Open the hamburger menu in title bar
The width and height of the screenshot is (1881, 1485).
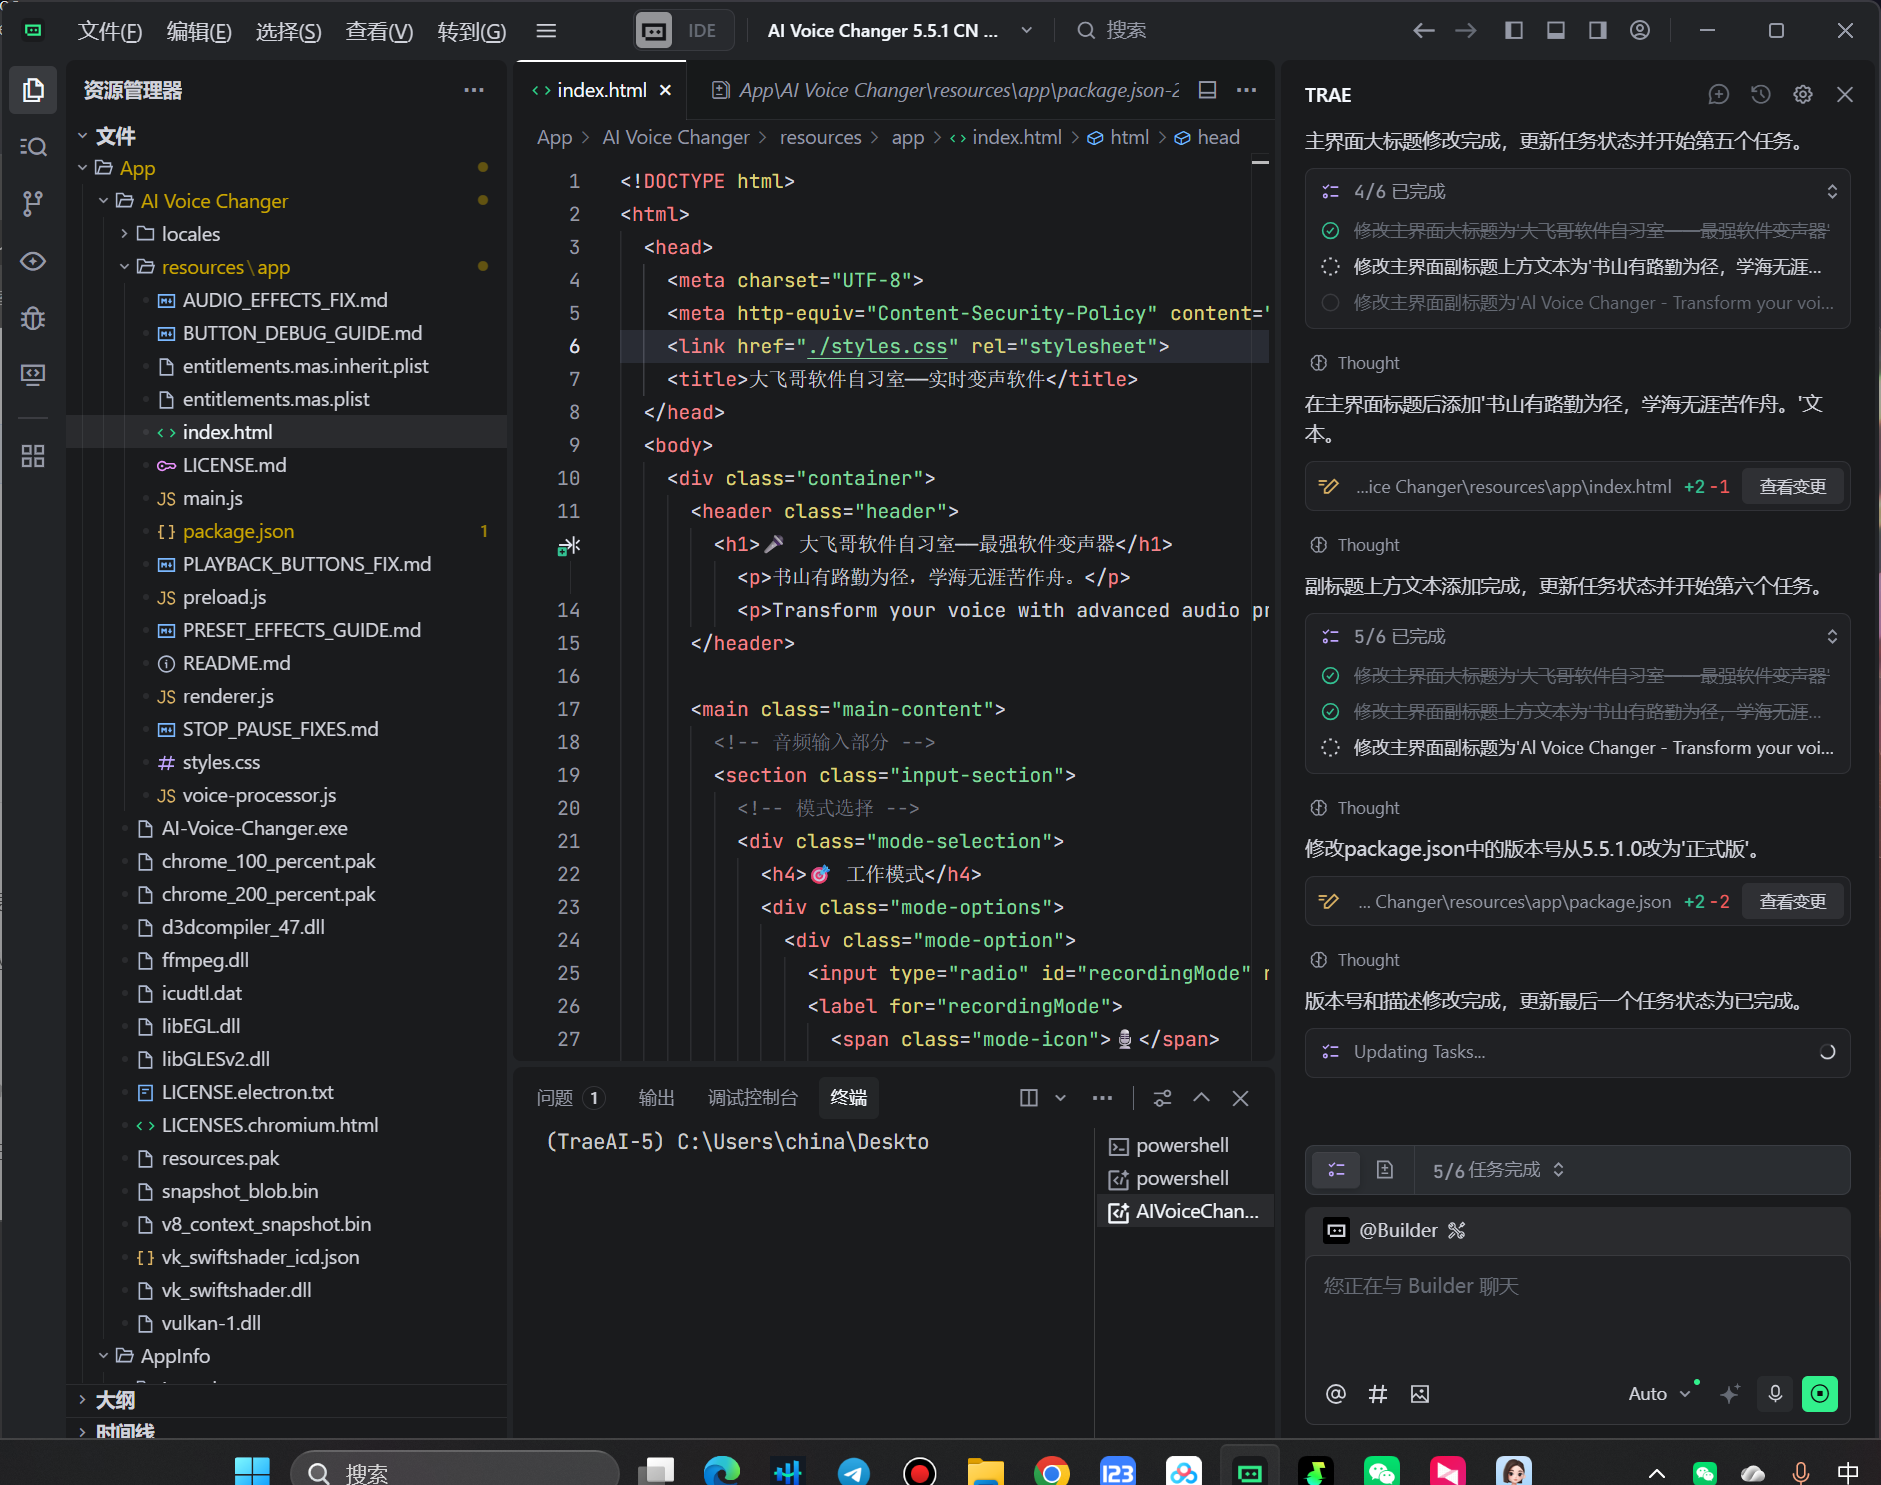546,31
